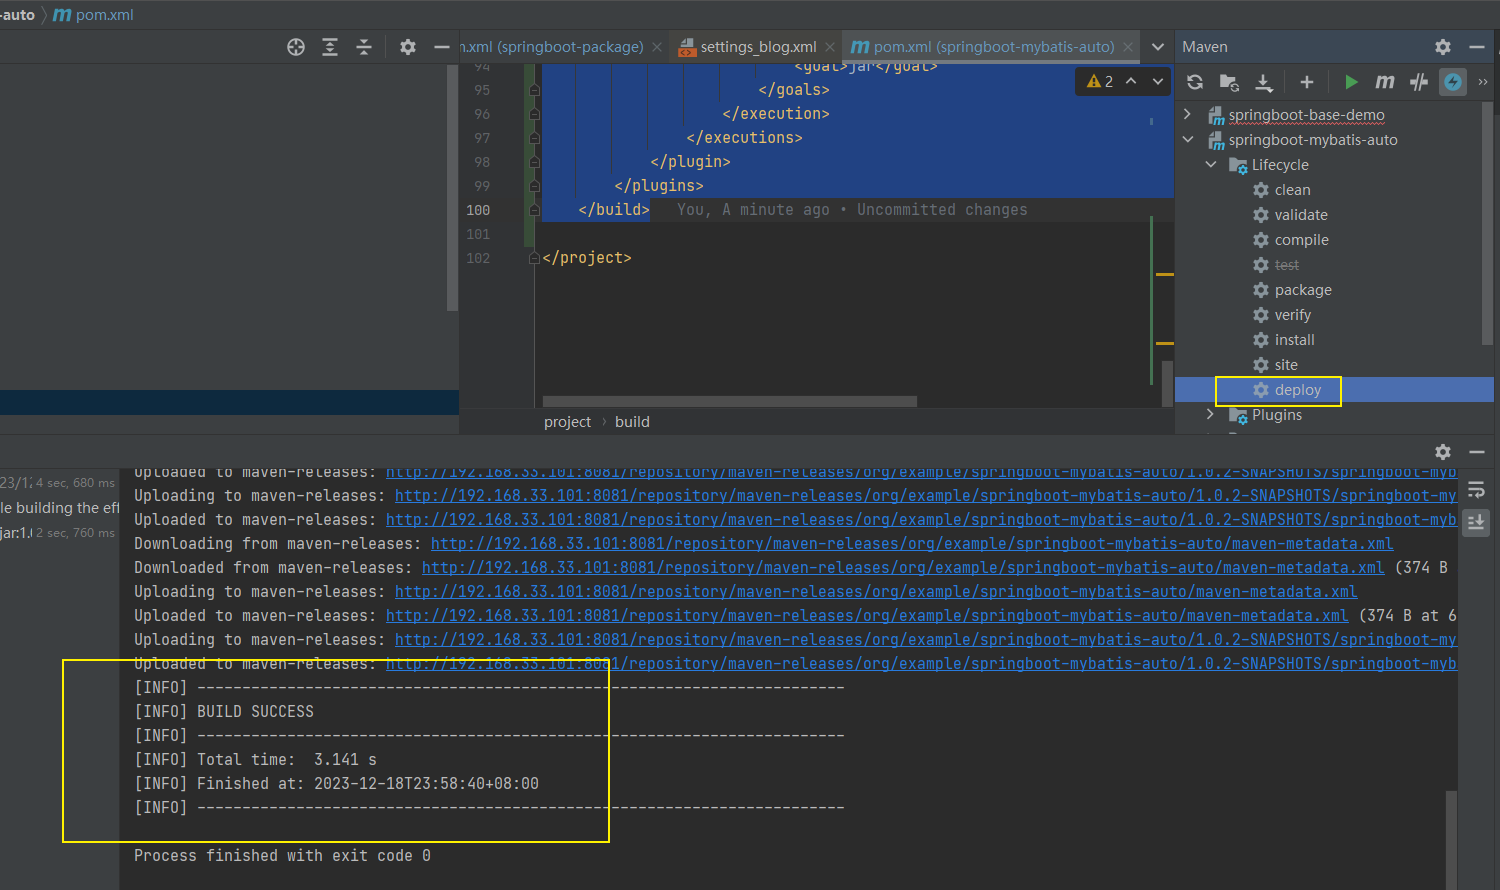Screen dimensions: 1500x890
Task: Execute Maven goal 'm' icon
Action: coord(1385,82)
